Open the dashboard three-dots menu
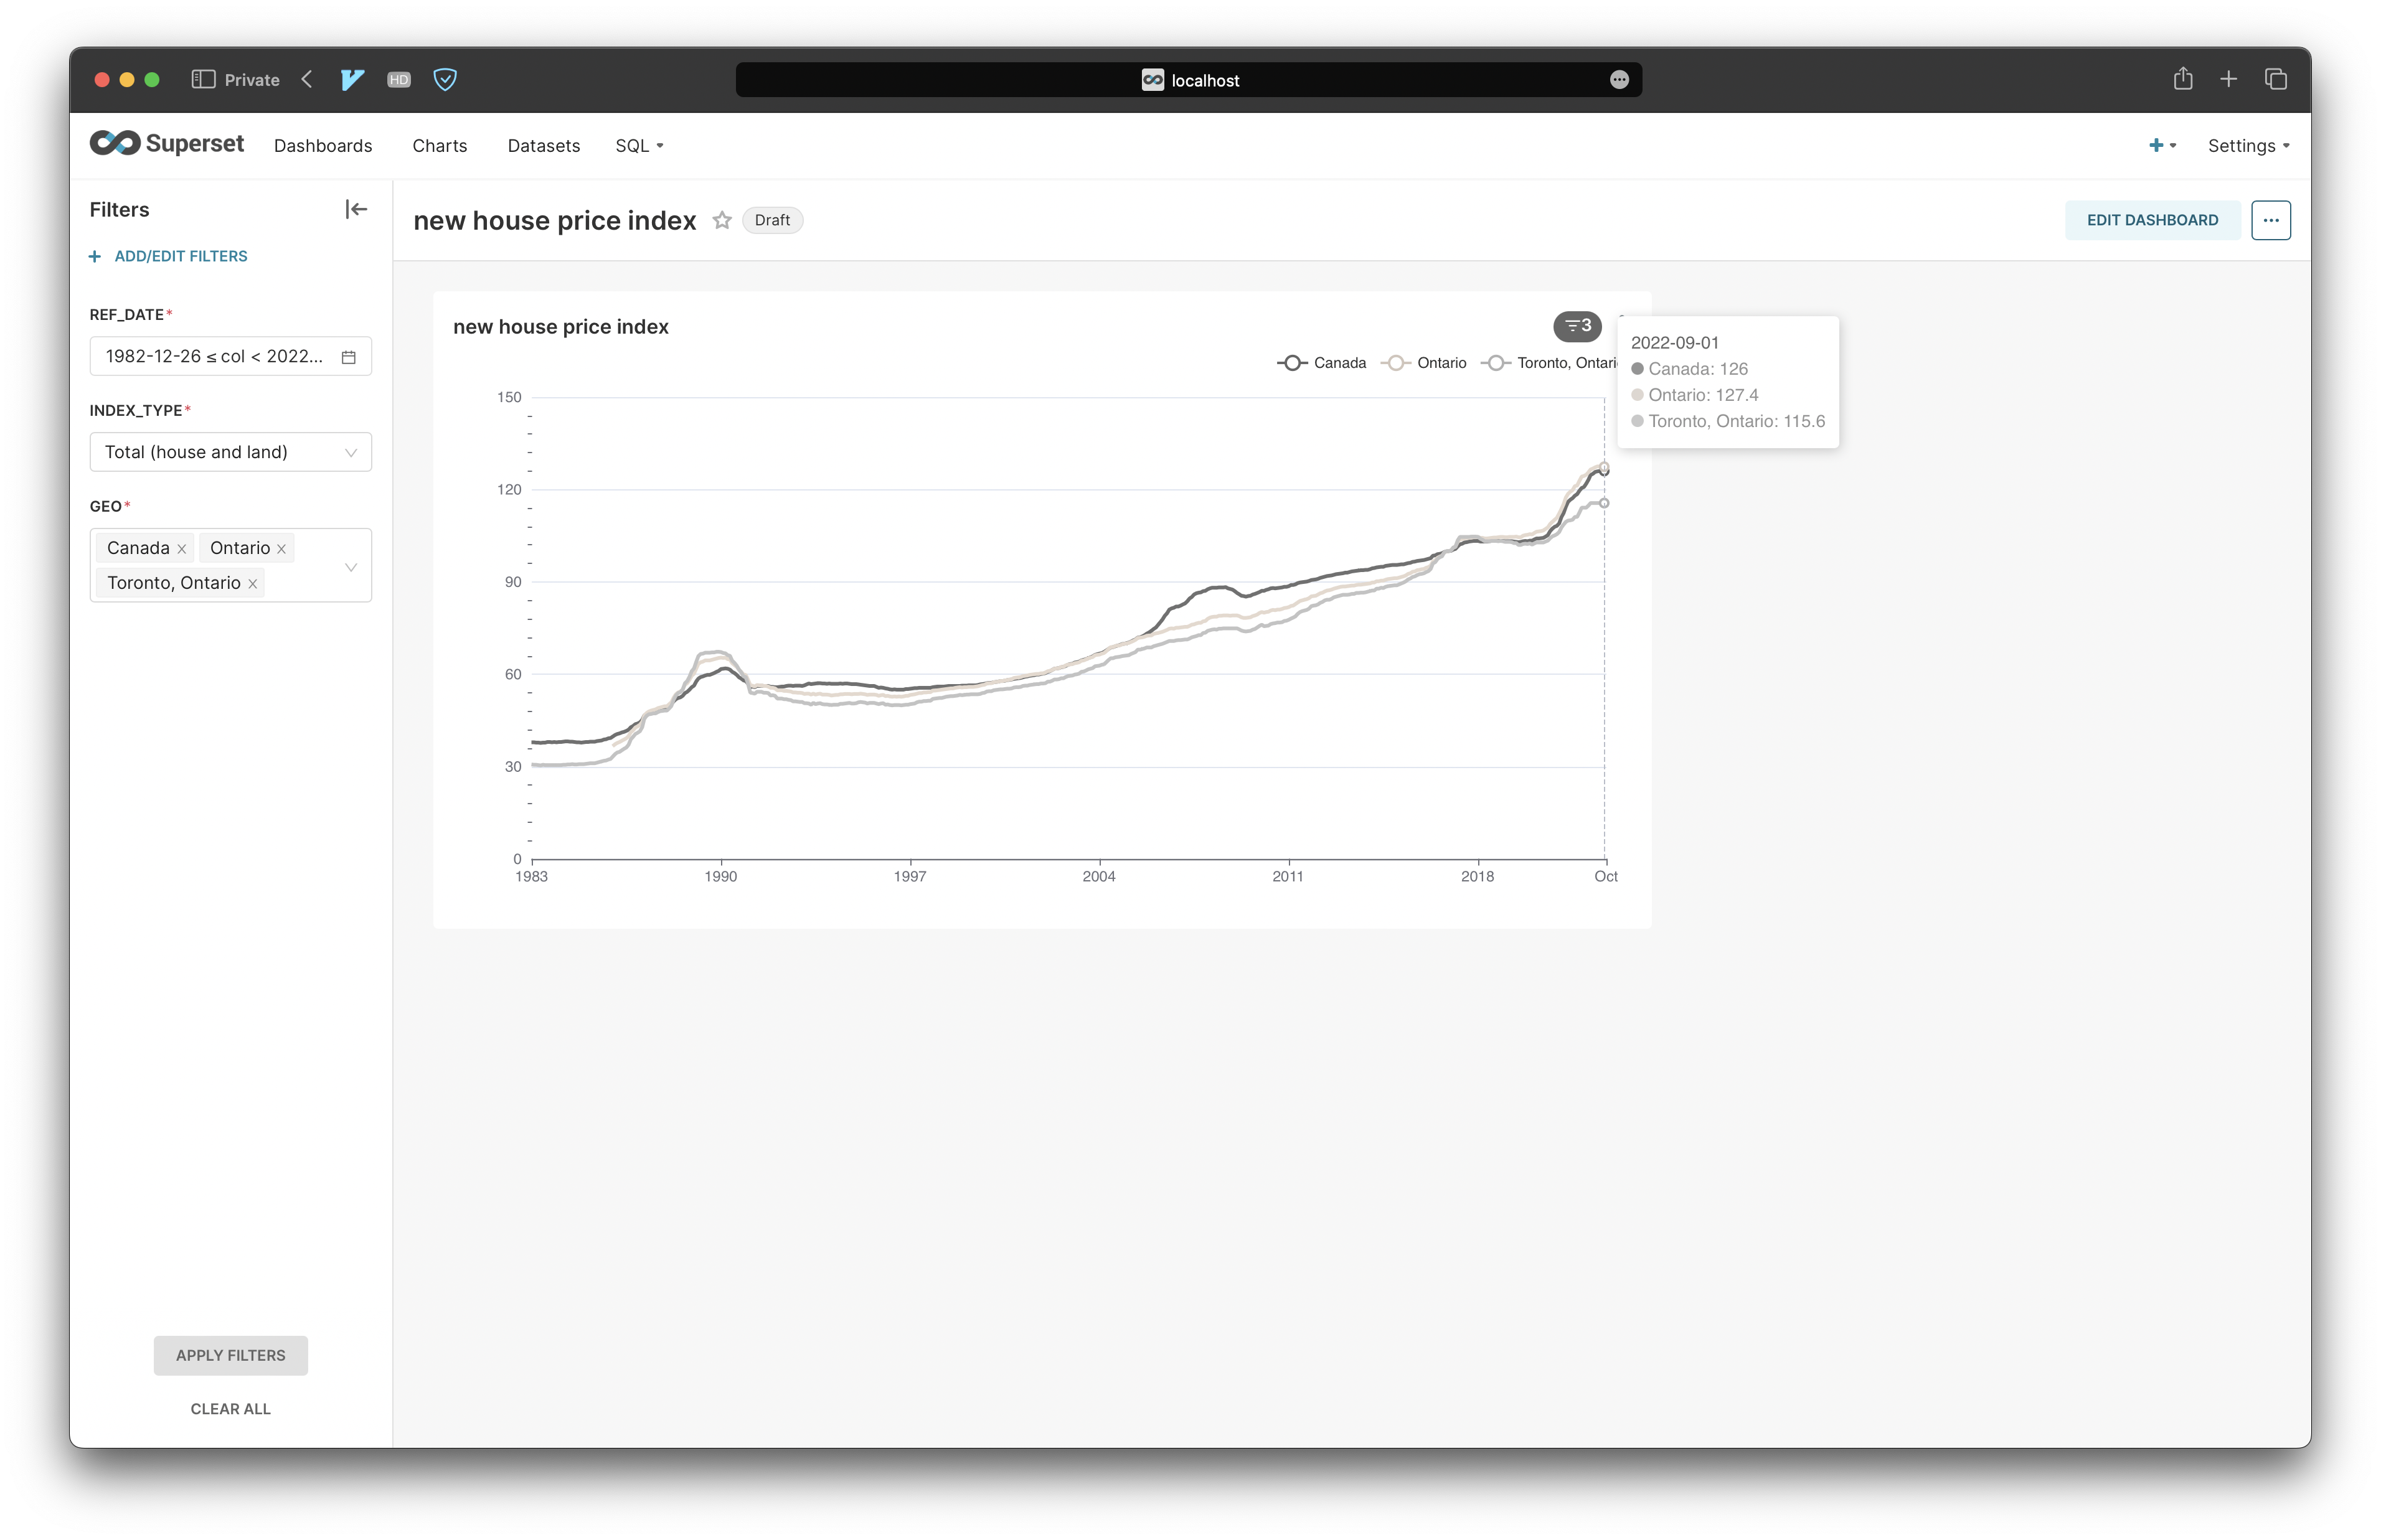 coord(2270,220)
